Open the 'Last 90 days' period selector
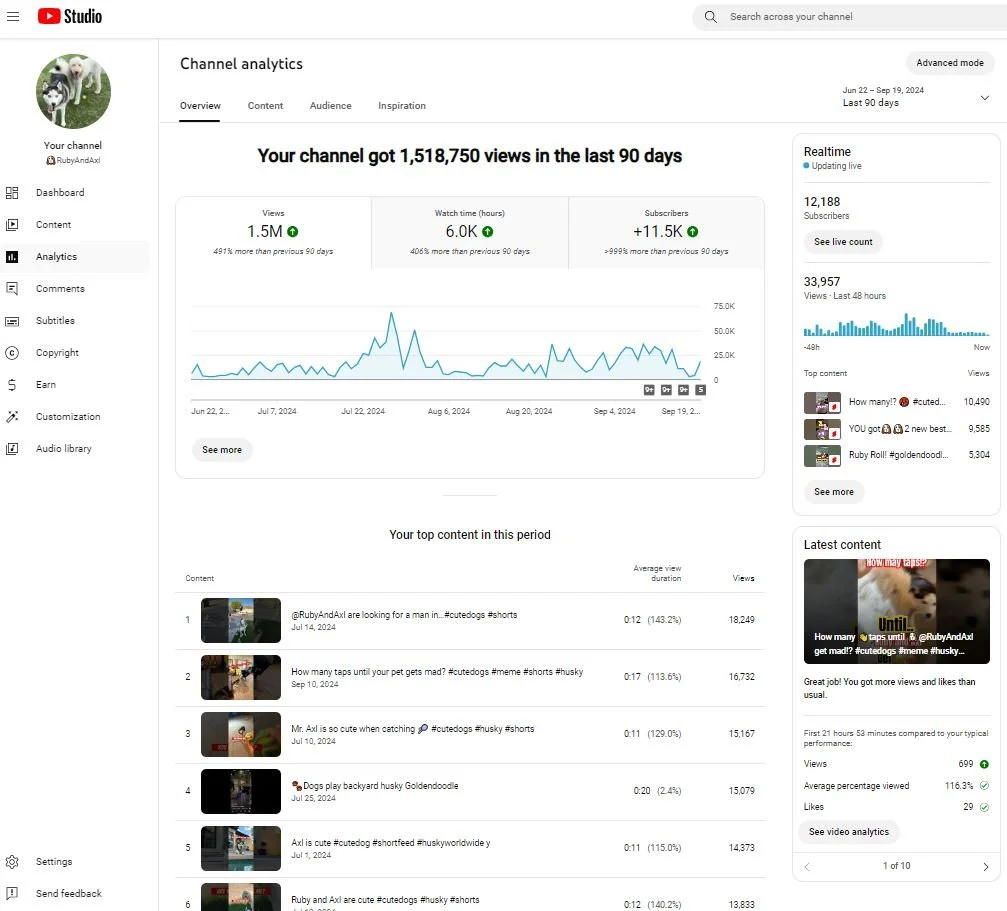This screenshot has height=911, width=1007. point(916,97)
